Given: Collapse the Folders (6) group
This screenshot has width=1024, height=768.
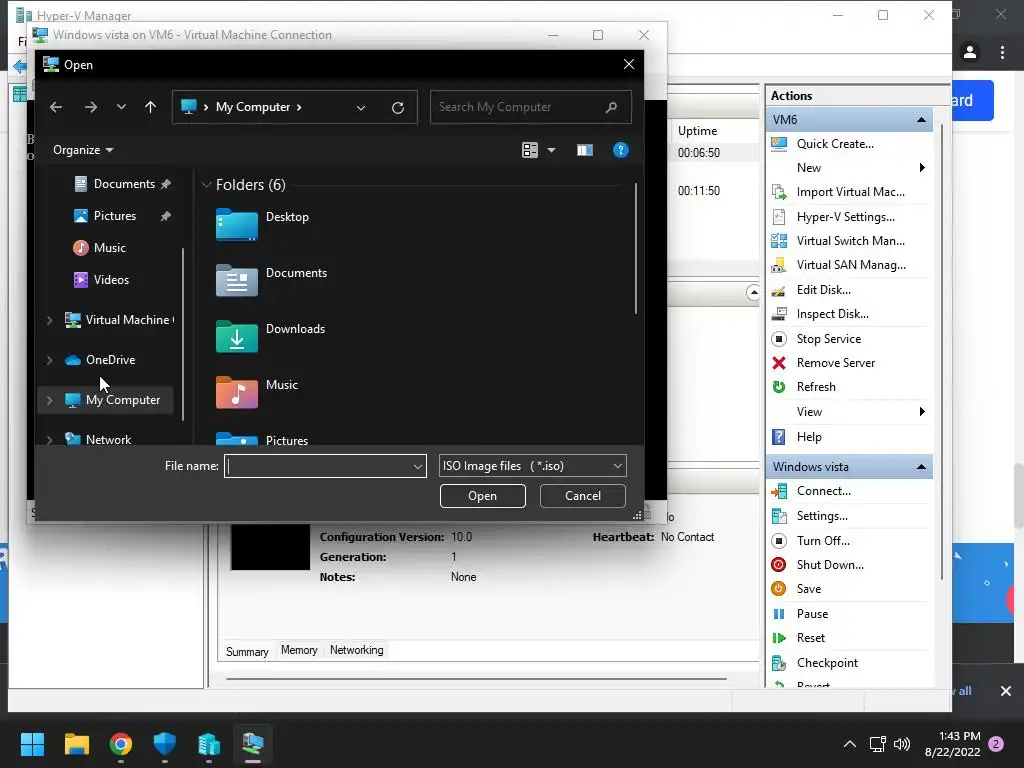Looking at the screenshot, I should [x=206, y=185].
